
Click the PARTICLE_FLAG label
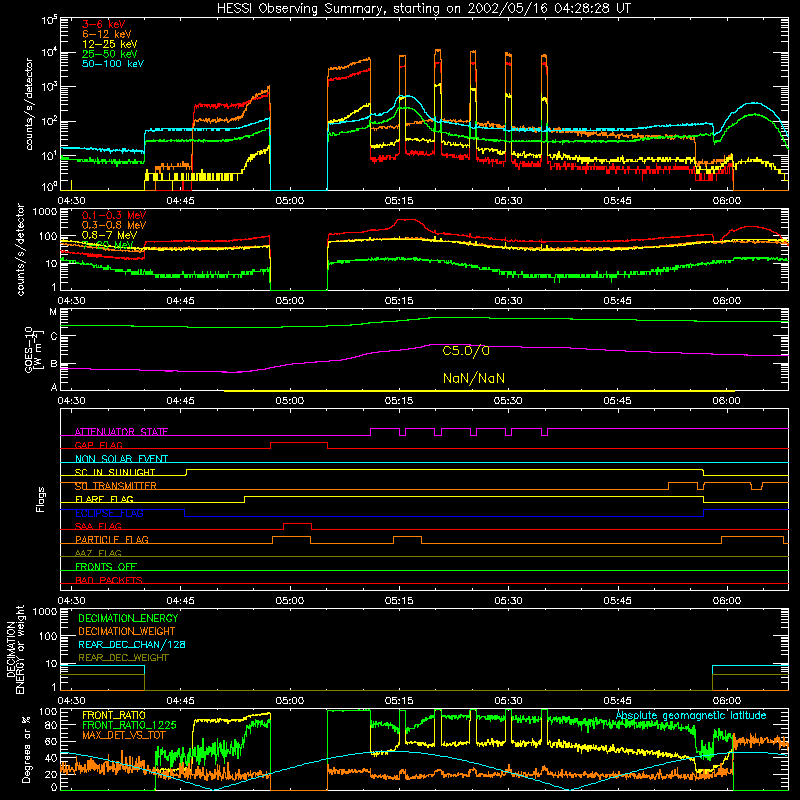tap(112, 540)
